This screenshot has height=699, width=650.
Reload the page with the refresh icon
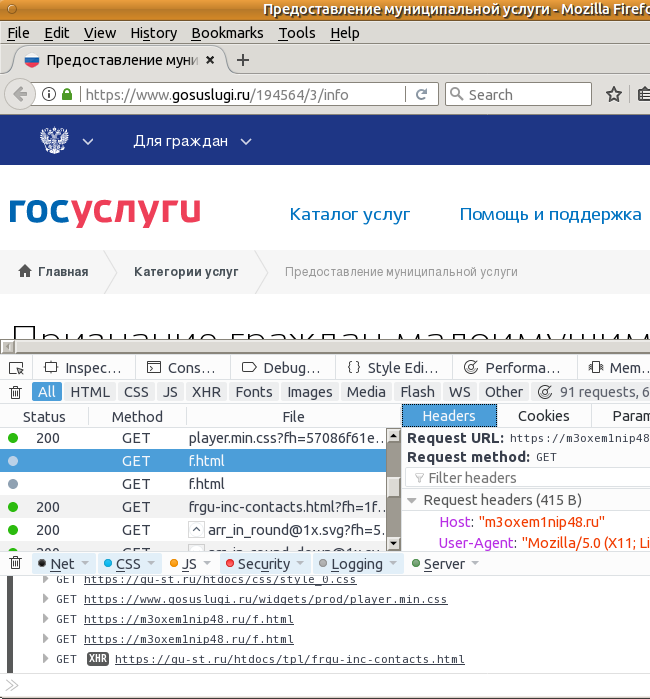421,94
